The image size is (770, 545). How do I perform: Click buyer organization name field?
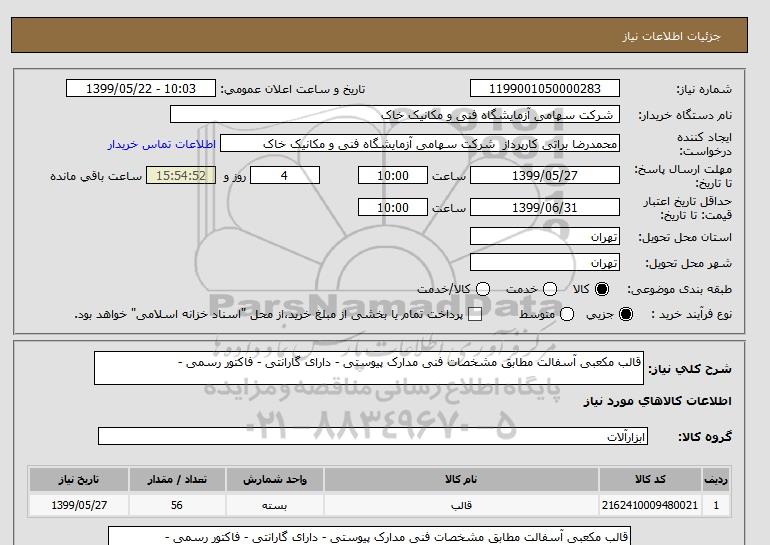[x=395, y=114]
